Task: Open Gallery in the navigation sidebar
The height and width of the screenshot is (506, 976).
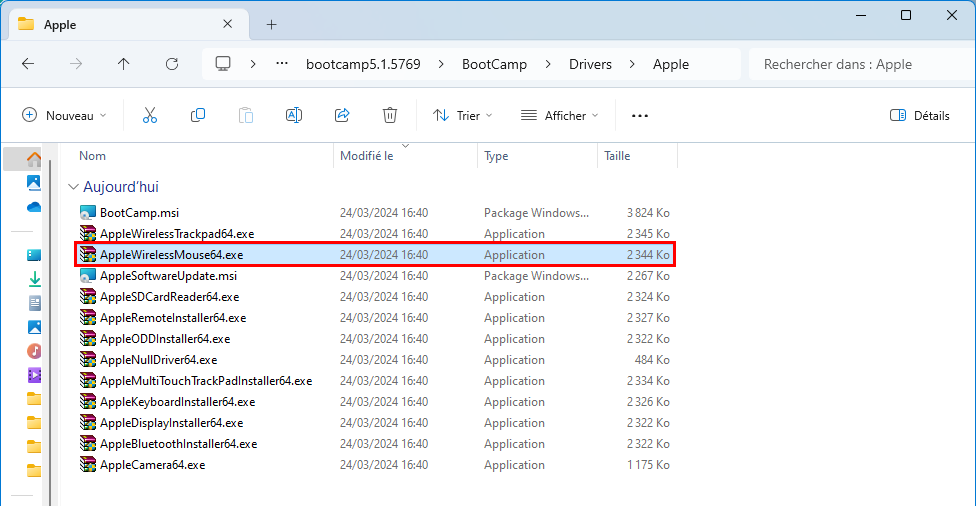Action: click(x=34, y=182)
